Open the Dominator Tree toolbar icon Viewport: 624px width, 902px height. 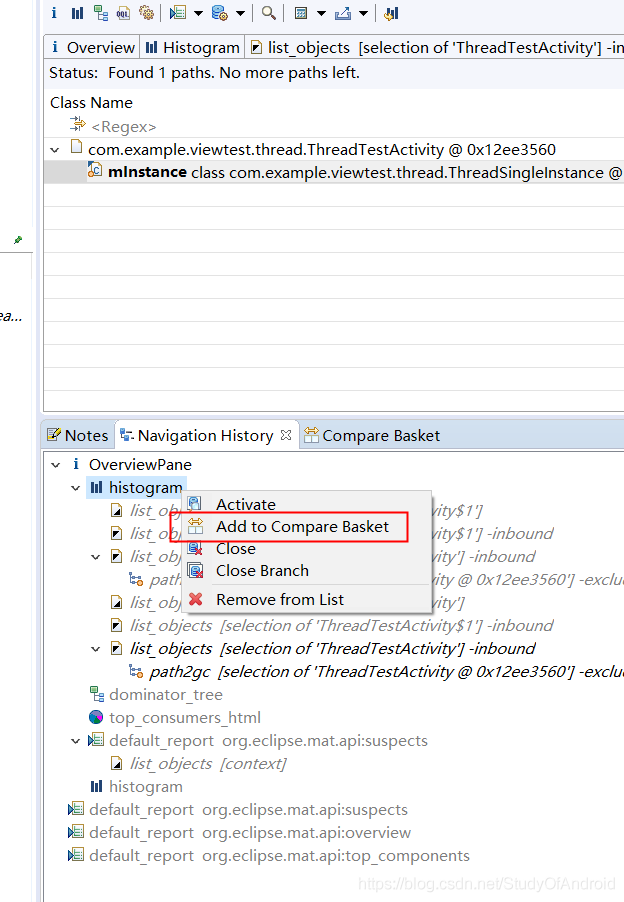(x=101, y=13)
